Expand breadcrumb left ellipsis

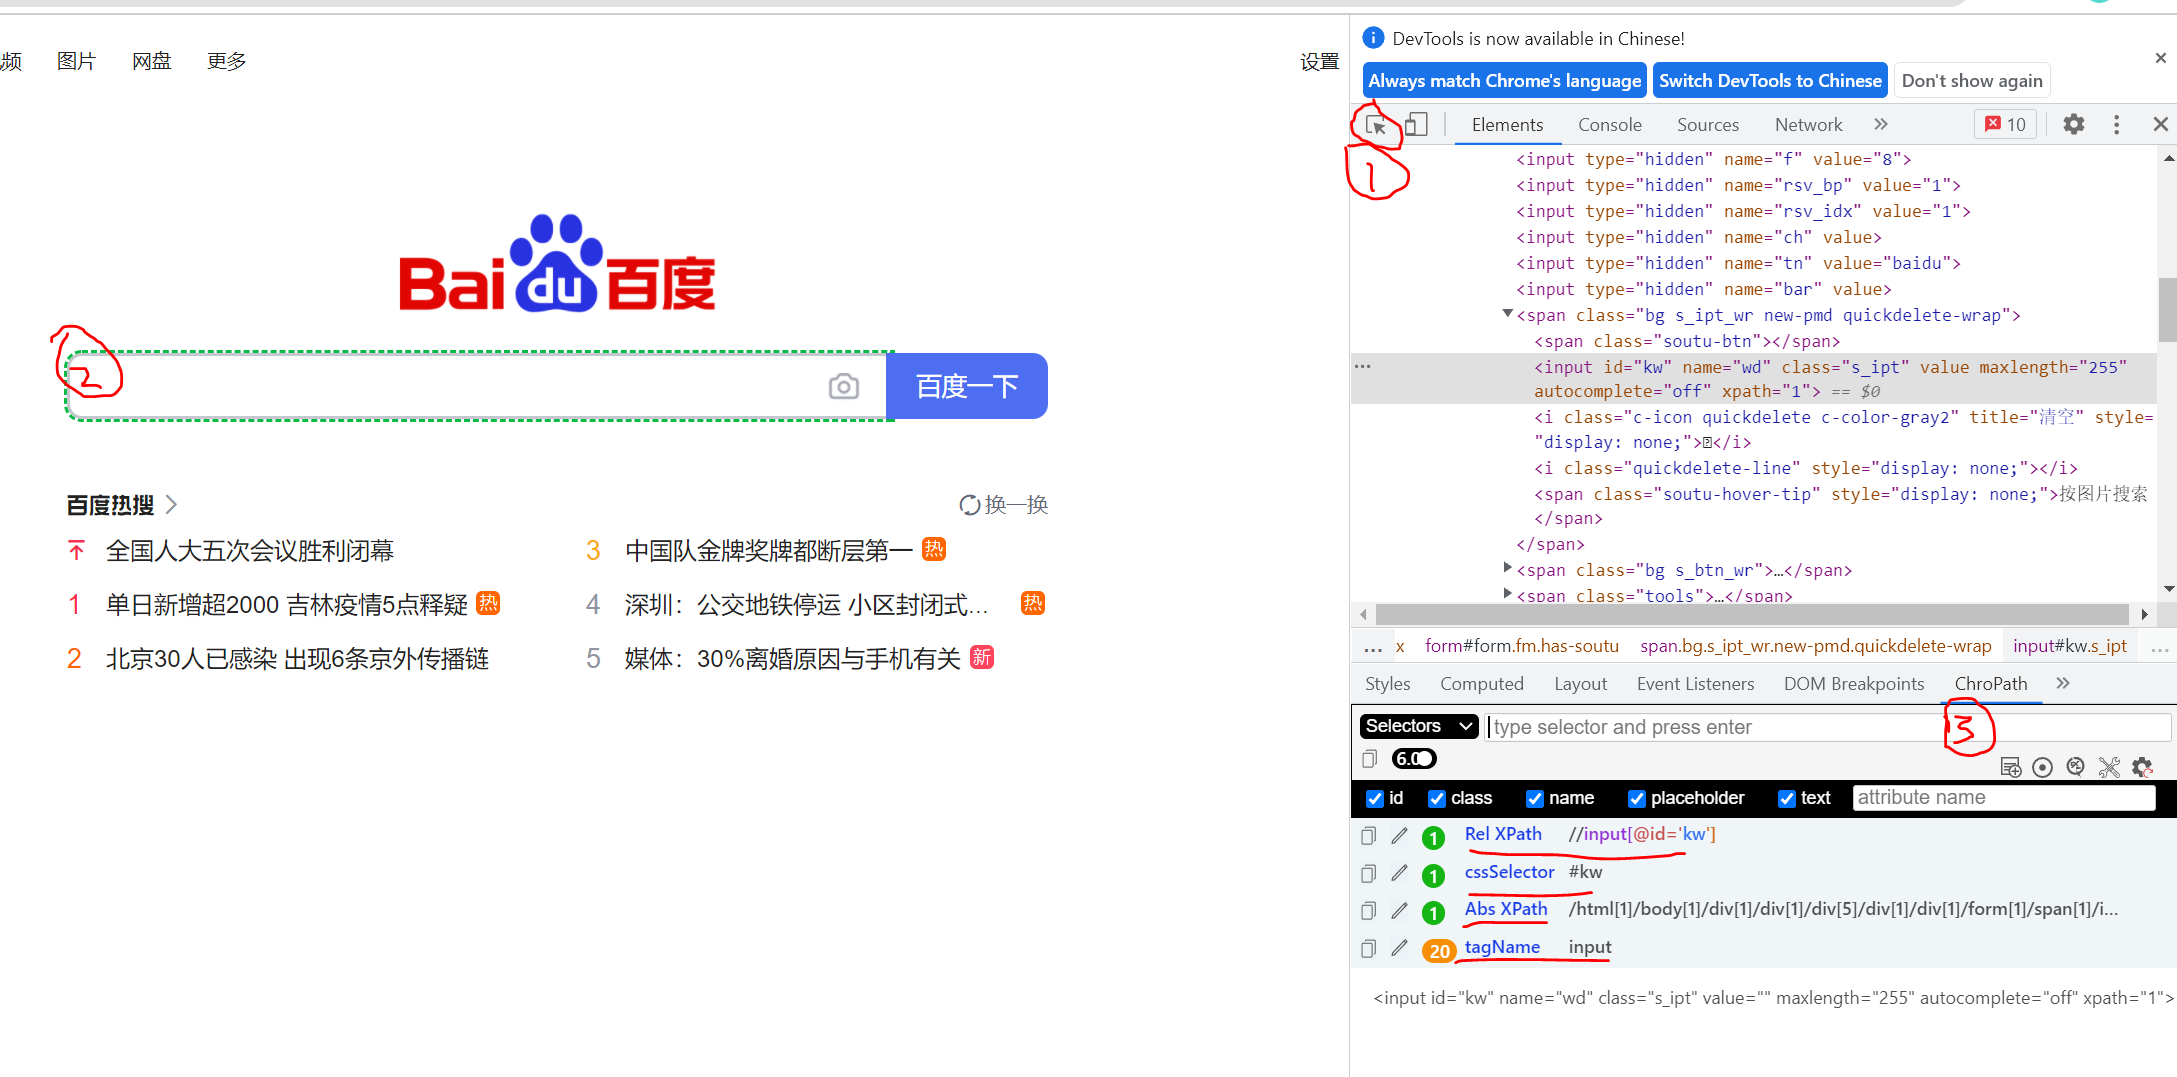tap(1373, 648)
